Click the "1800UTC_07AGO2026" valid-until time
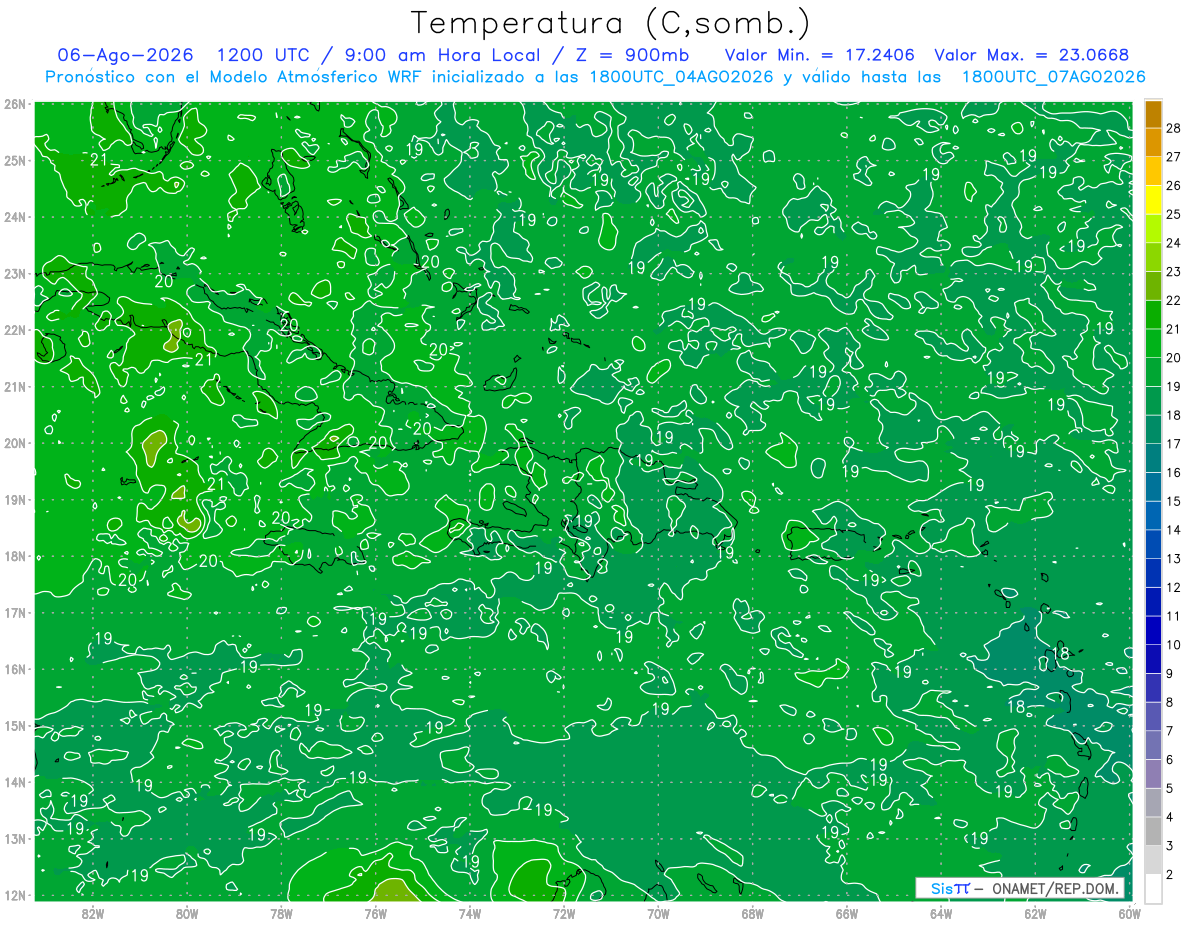1200x927 pixels. point(1052,77)
